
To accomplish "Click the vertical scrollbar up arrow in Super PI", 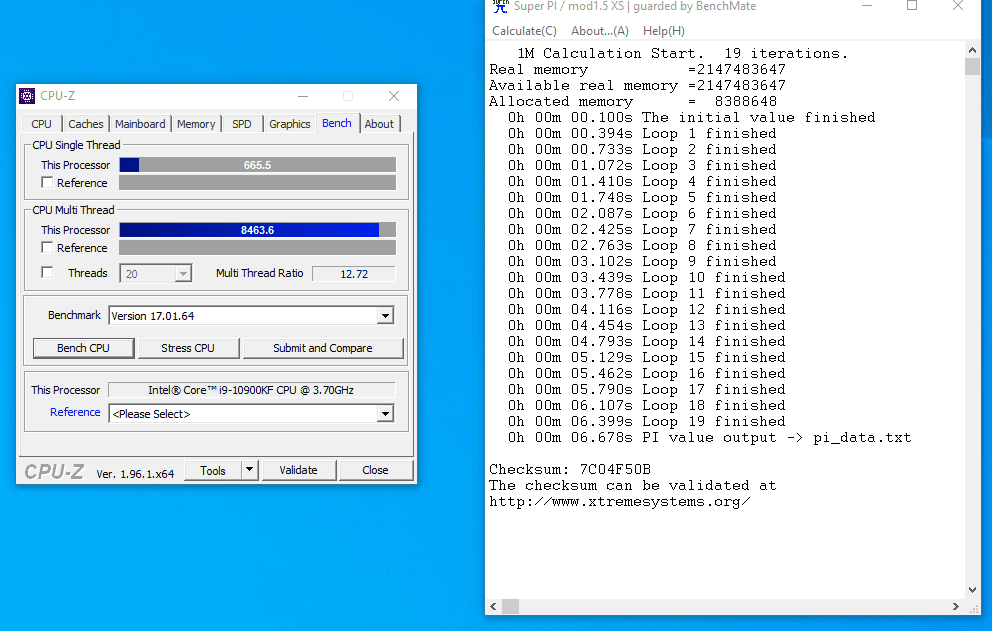I will tap(972, 50).
